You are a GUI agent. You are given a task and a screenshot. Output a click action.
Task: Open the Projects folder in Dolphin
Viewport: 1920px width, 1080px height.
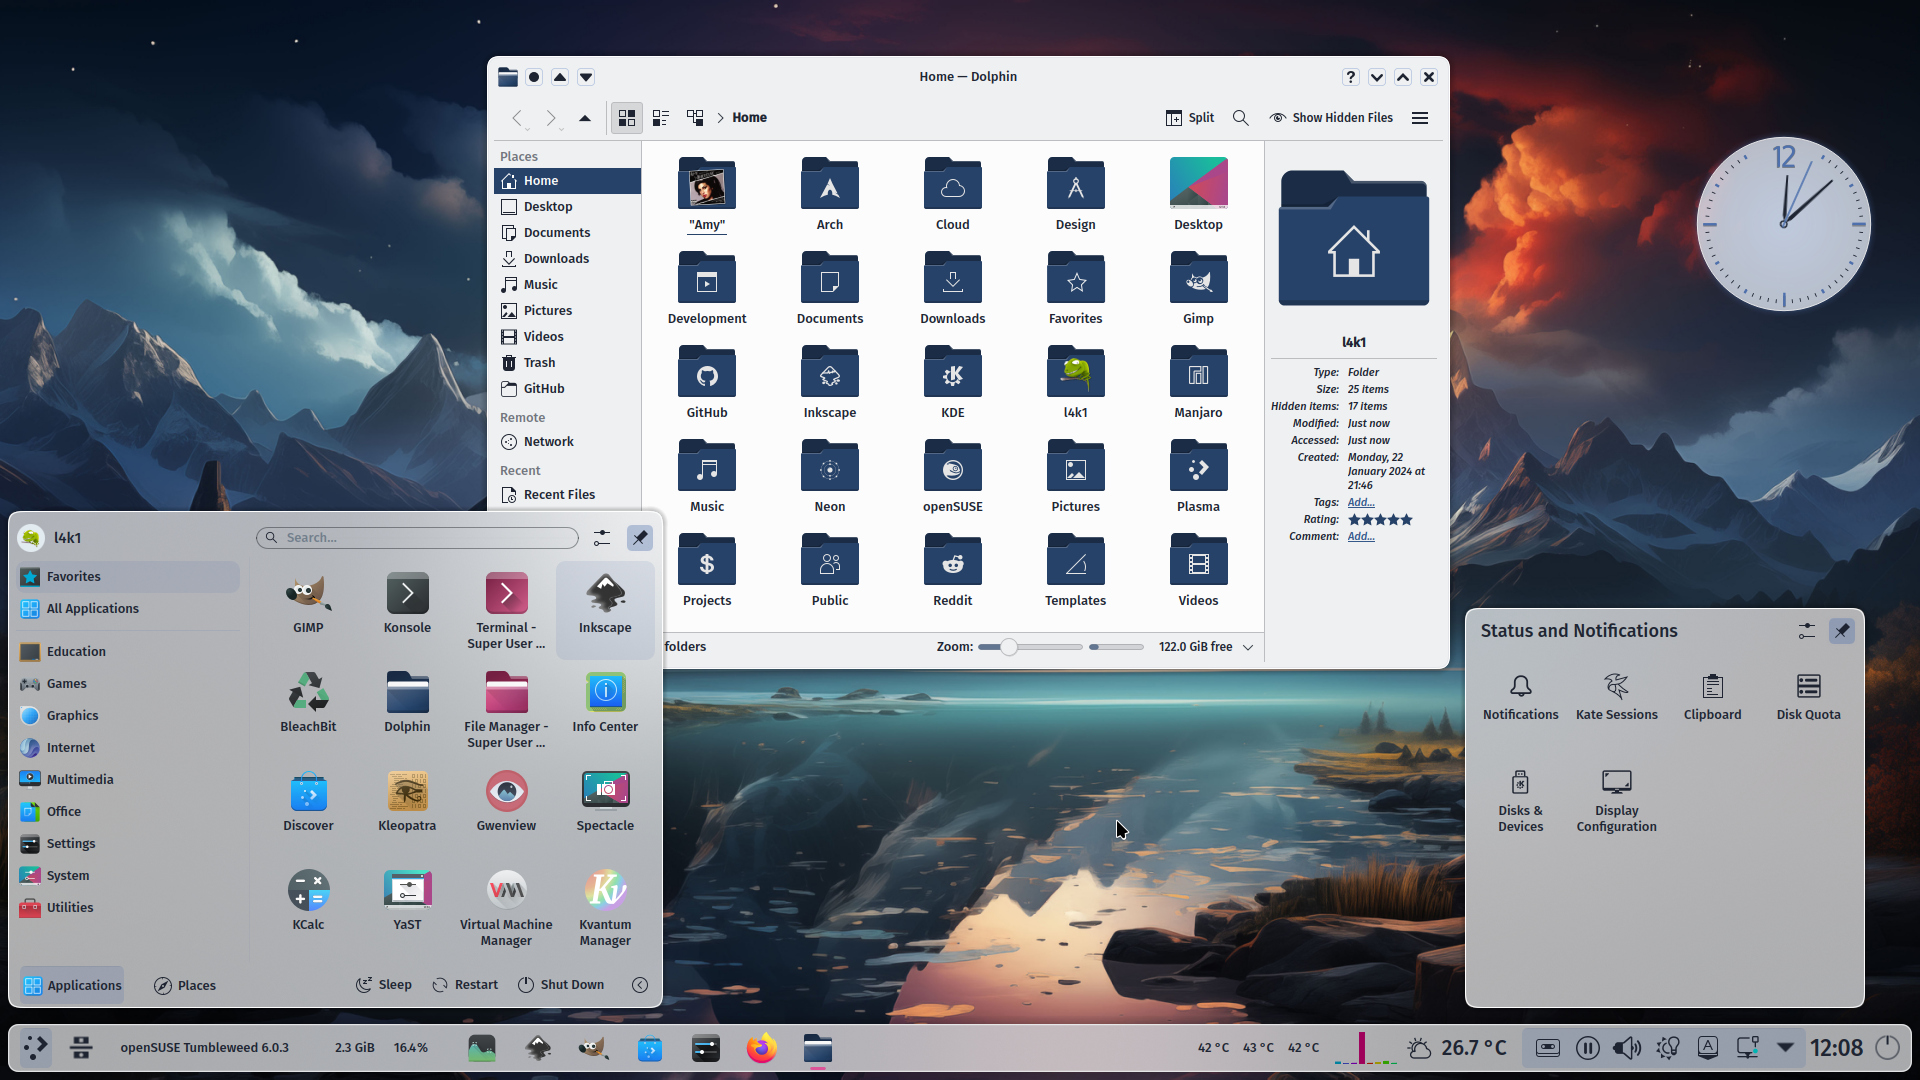click(707, 571)
